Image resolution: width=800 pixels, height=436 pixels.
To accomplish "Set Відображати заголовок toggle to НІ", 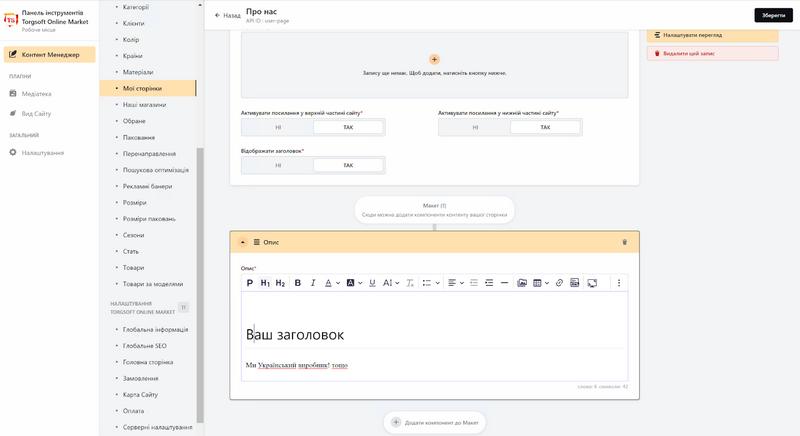I will pyautogui.click(x=278, y=165).
